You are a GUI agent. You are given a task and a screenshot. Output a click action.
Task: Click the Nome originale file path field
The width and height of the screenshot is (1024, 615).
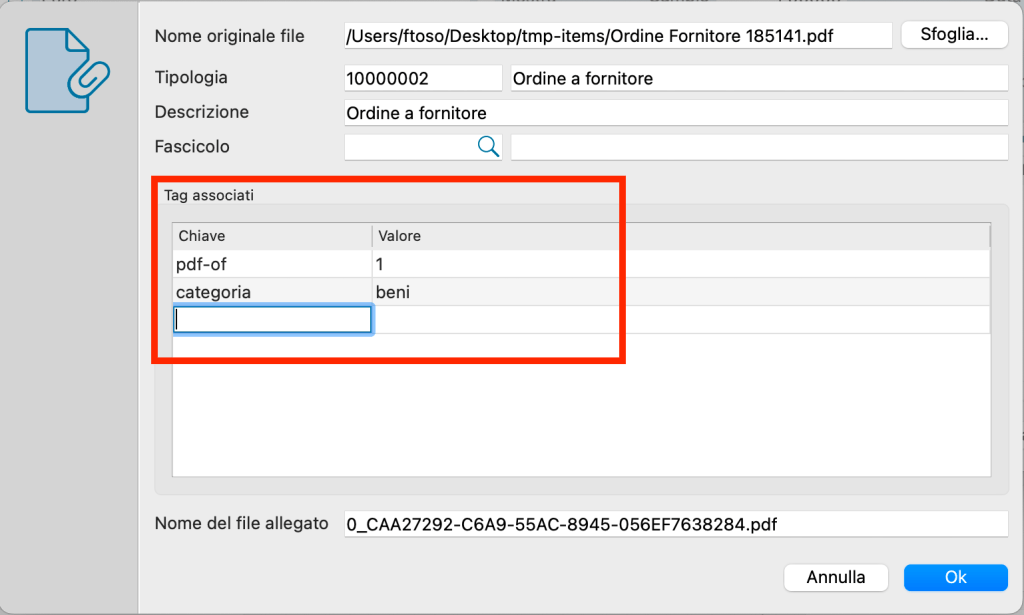[x=617, y=36]
